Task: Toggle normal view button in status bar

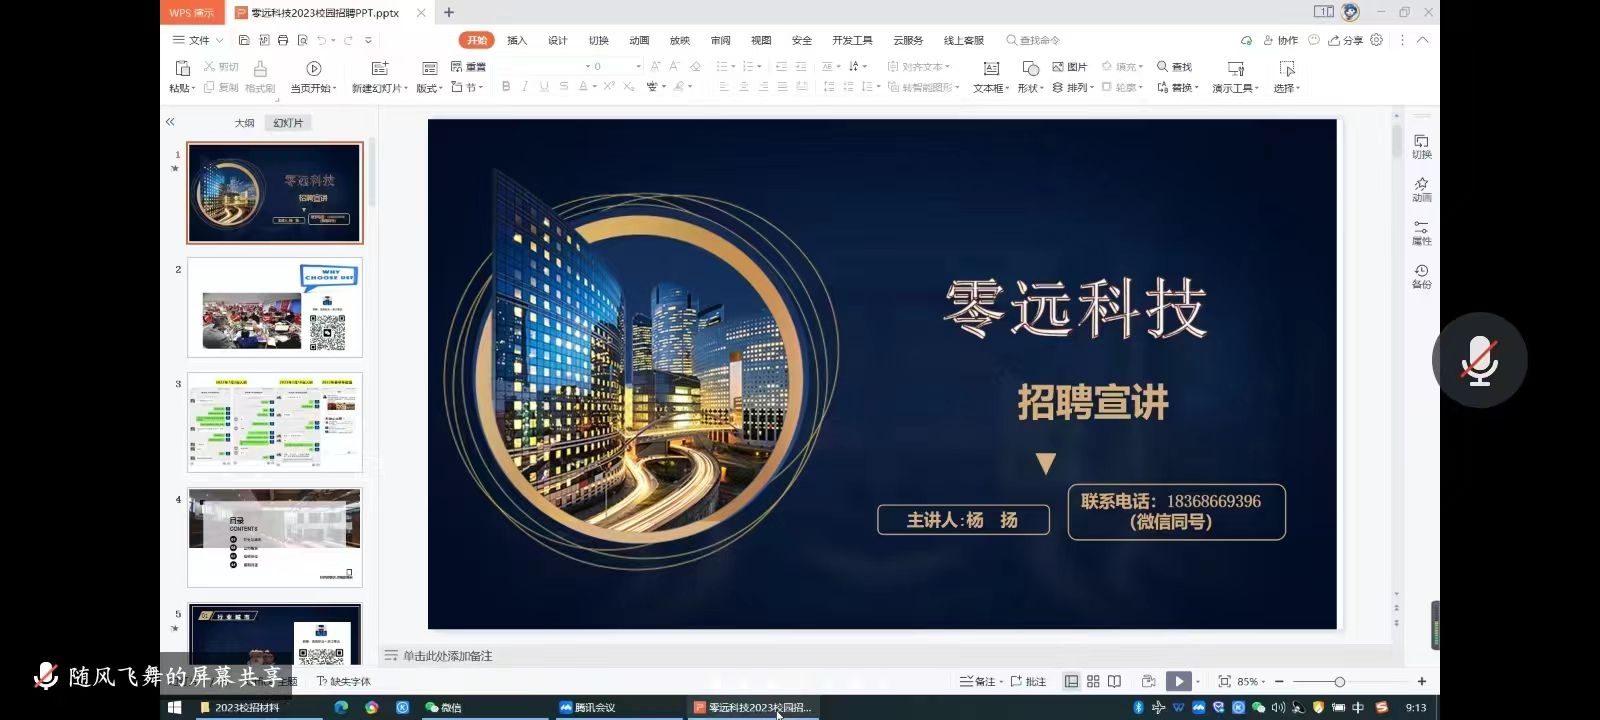Action: click(1071, 681)
